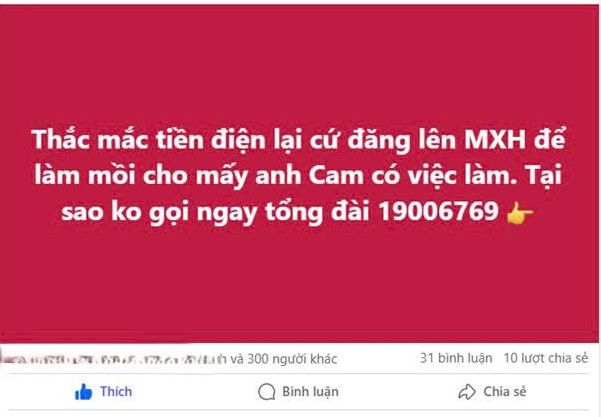601x417 pixels.
Task: Click the pointing hand emoji in post
Action: (x=520, y=214)
